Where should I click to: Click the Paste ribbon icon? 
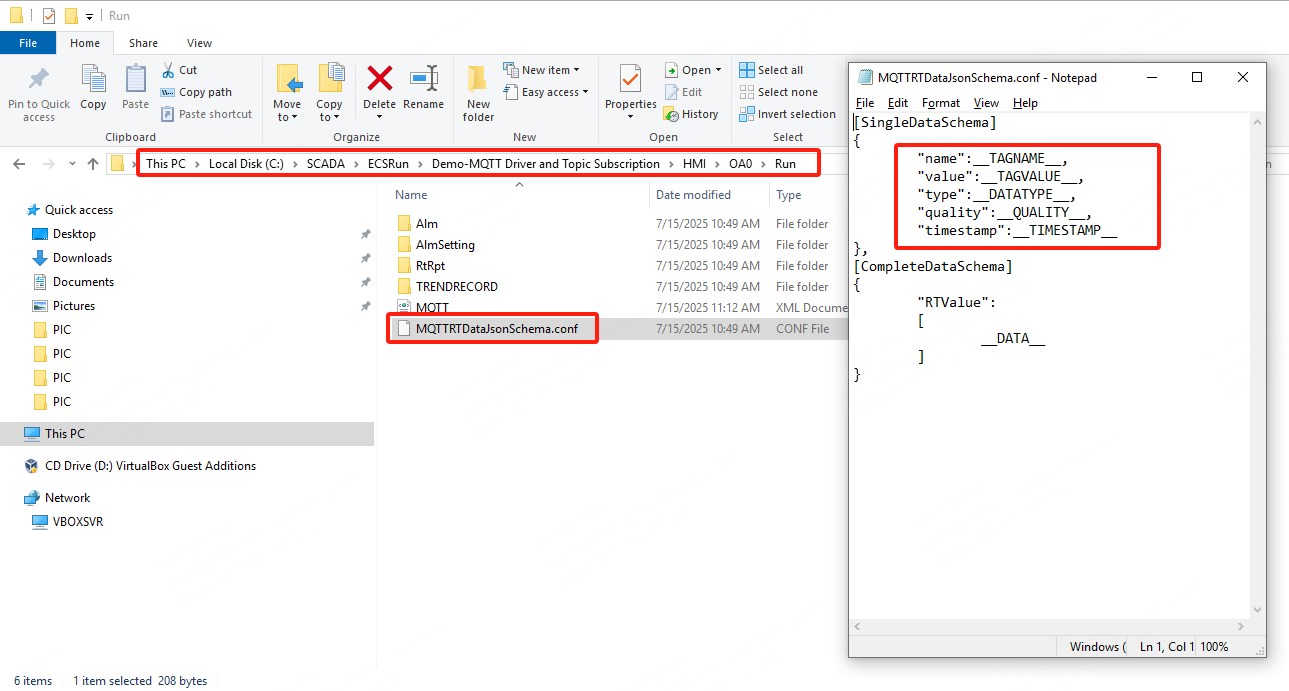coord(135,79)
